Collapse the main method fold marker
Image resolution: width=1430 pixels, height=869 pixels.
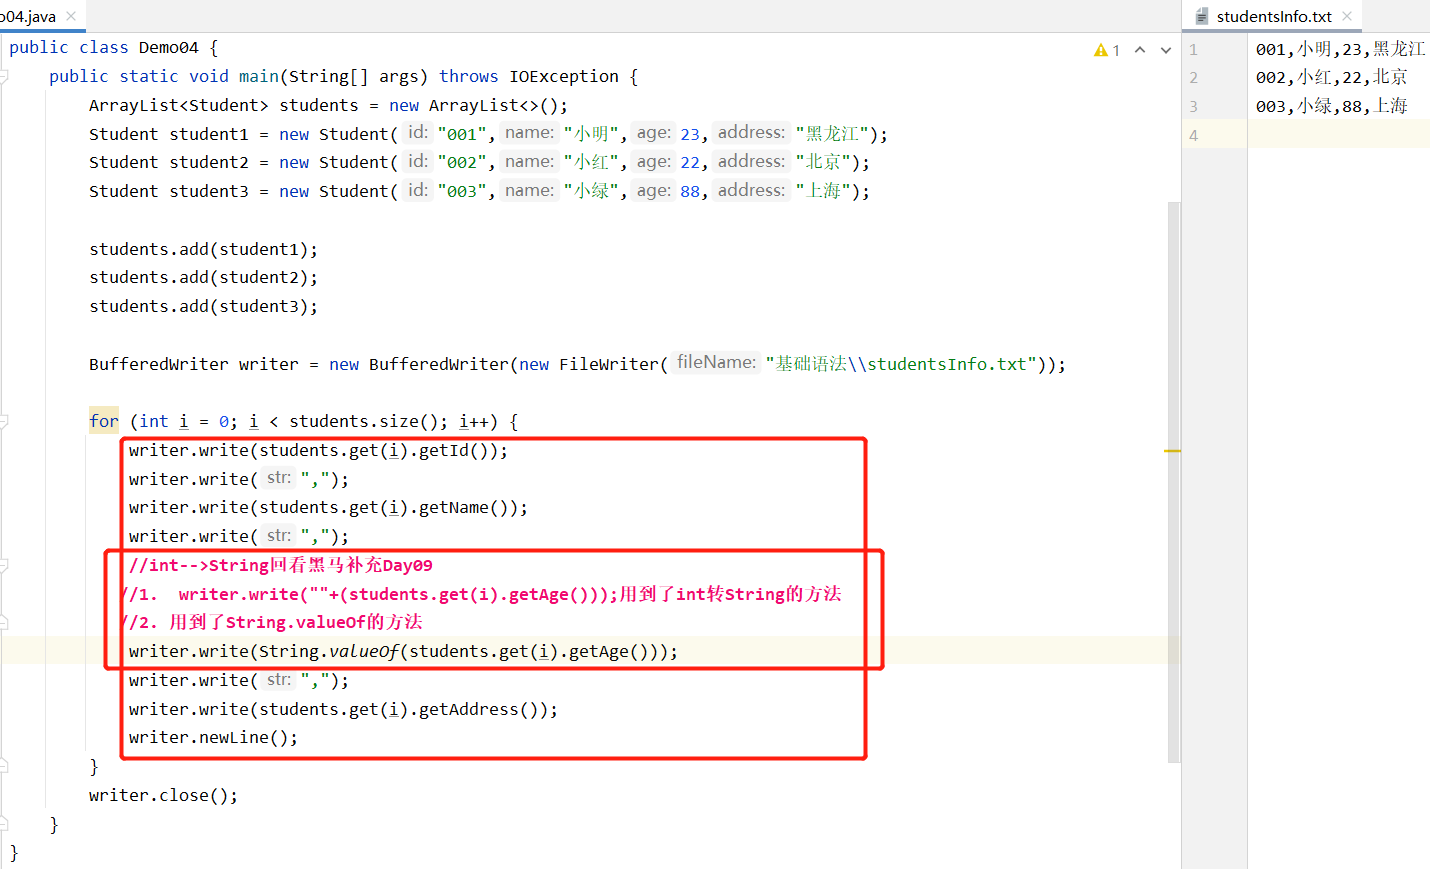pyautogui.click(x=4, y=76)
